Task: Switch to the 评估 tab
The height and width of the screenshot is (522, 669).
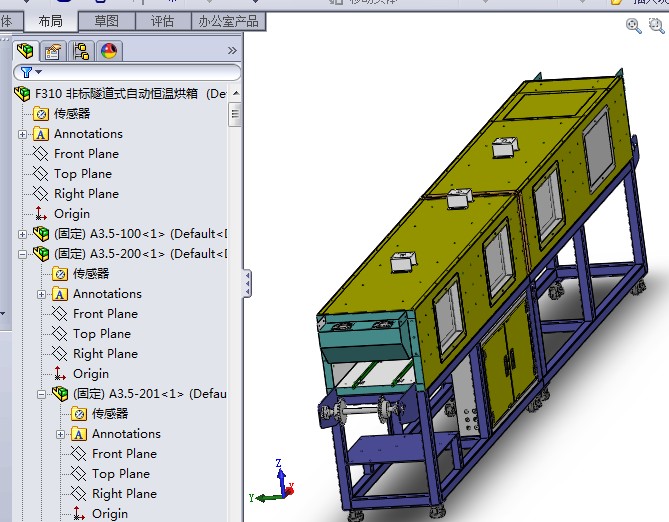Action: 163,21
